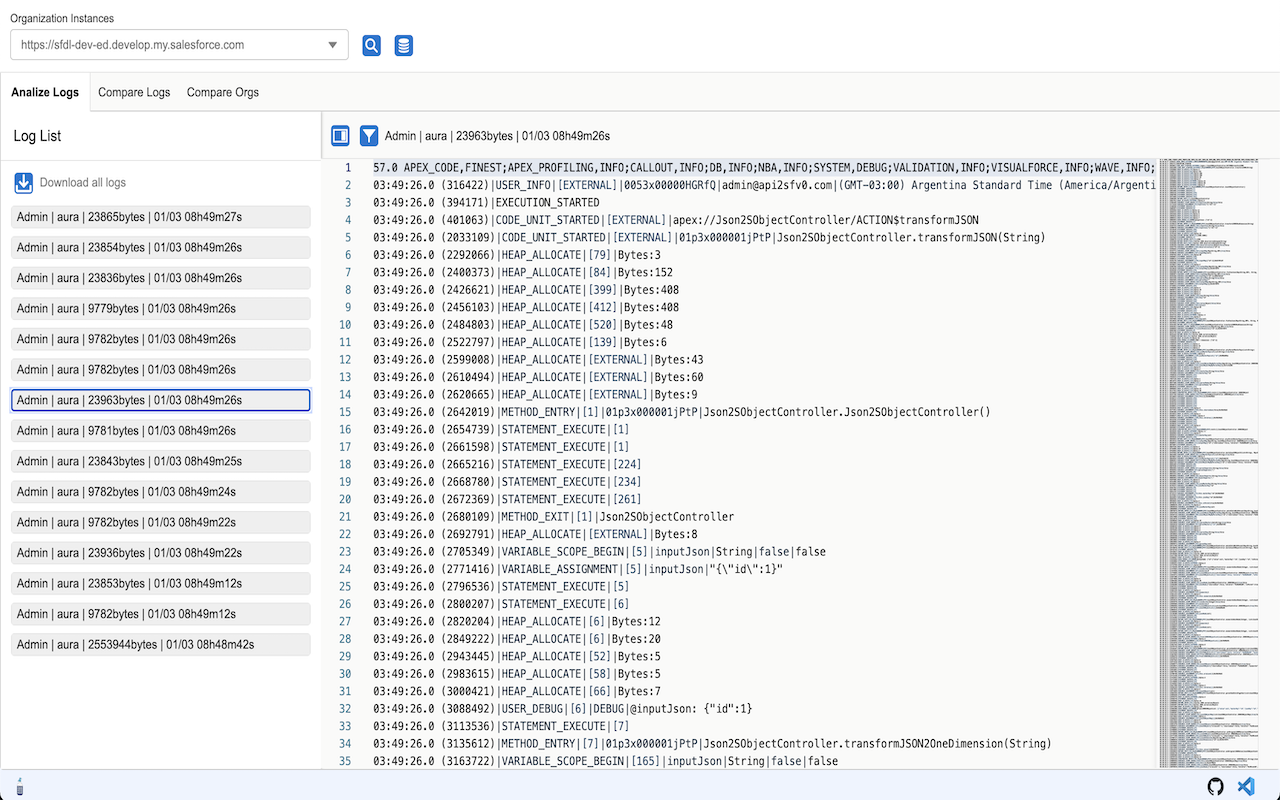The height and width of the screenshot is (800, 1280).
Task: Click the transformJSON2OneDimension METHOD_ENTRY line
Action: coord(712,744)
